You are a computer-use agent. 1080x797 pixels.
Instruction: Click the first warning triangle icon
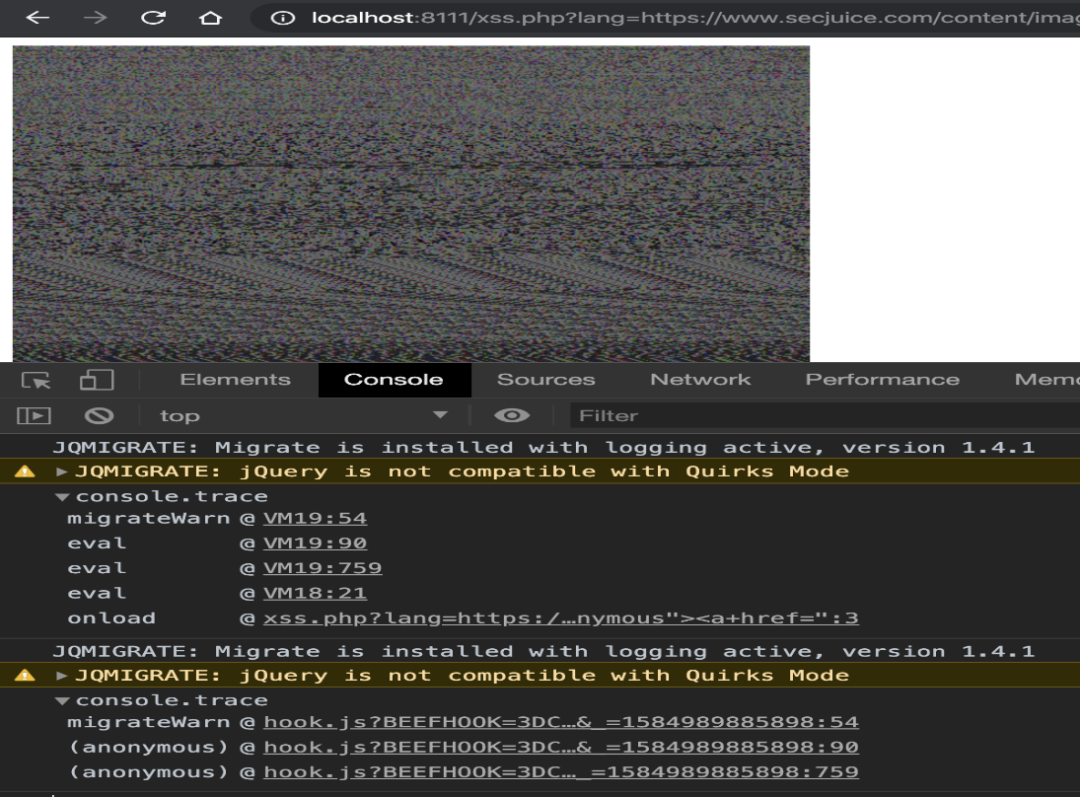(x=25, y=472)
